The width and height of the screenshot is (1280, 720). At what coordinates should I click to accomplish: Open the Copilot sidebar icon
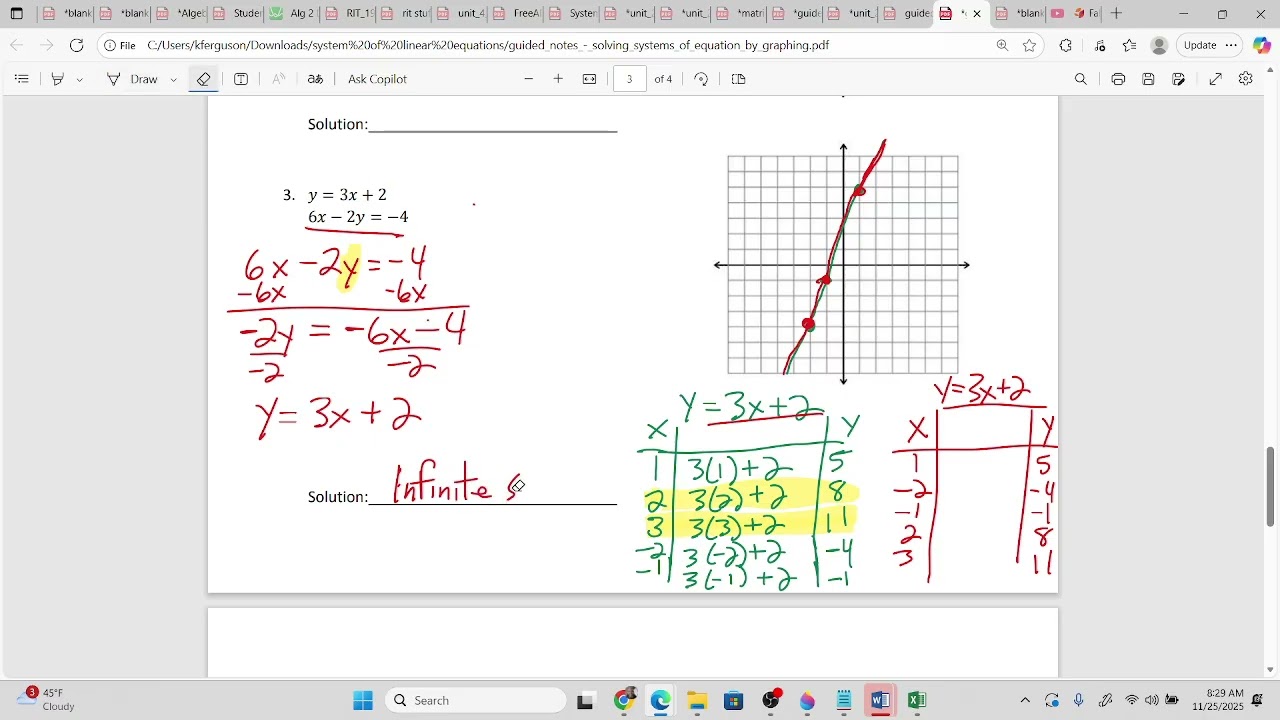[x=1262, y=45]
